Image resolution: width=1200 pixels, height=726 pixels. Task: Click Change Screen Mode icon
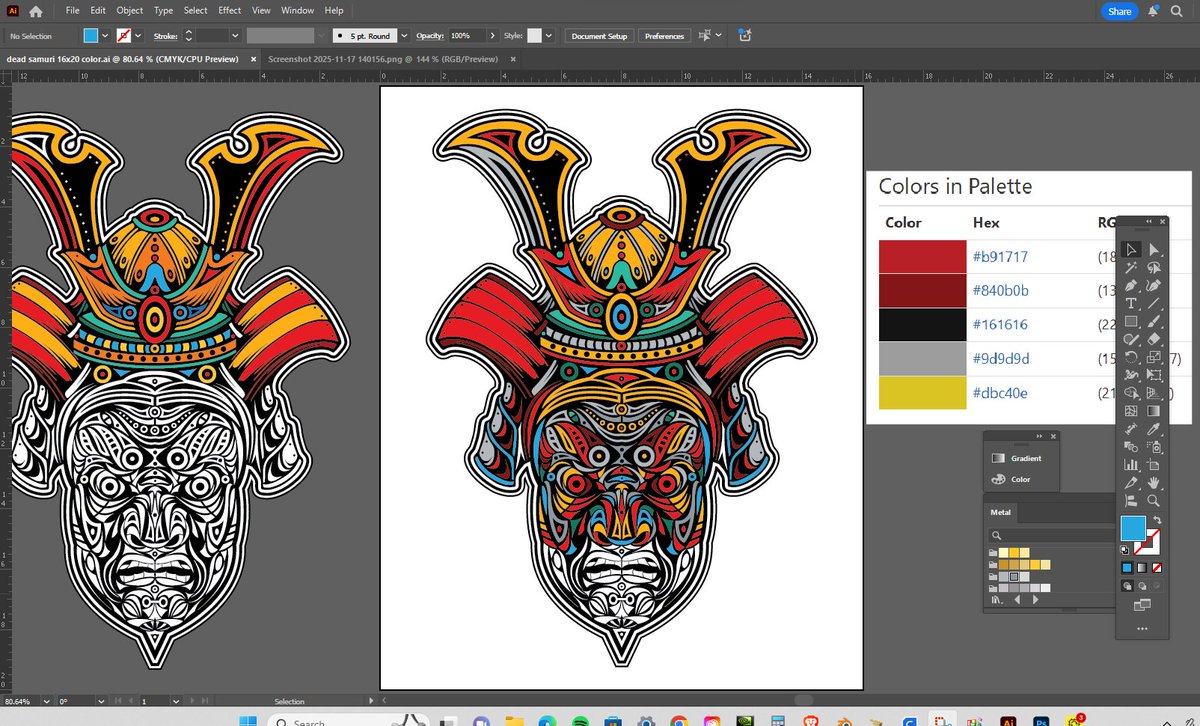click(x=1140, y=604)
